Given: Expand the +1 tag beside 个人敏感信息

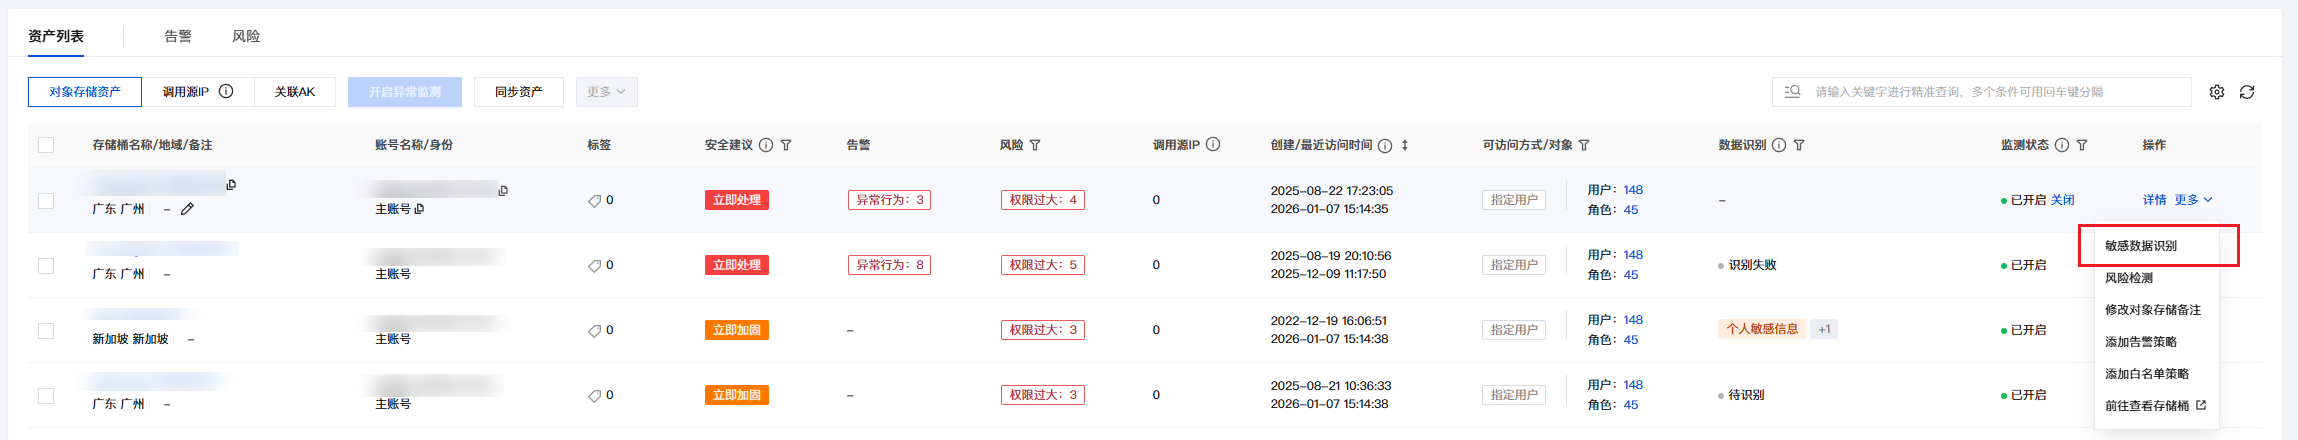Looking at the screenshot, I should tap(1825, 329).
